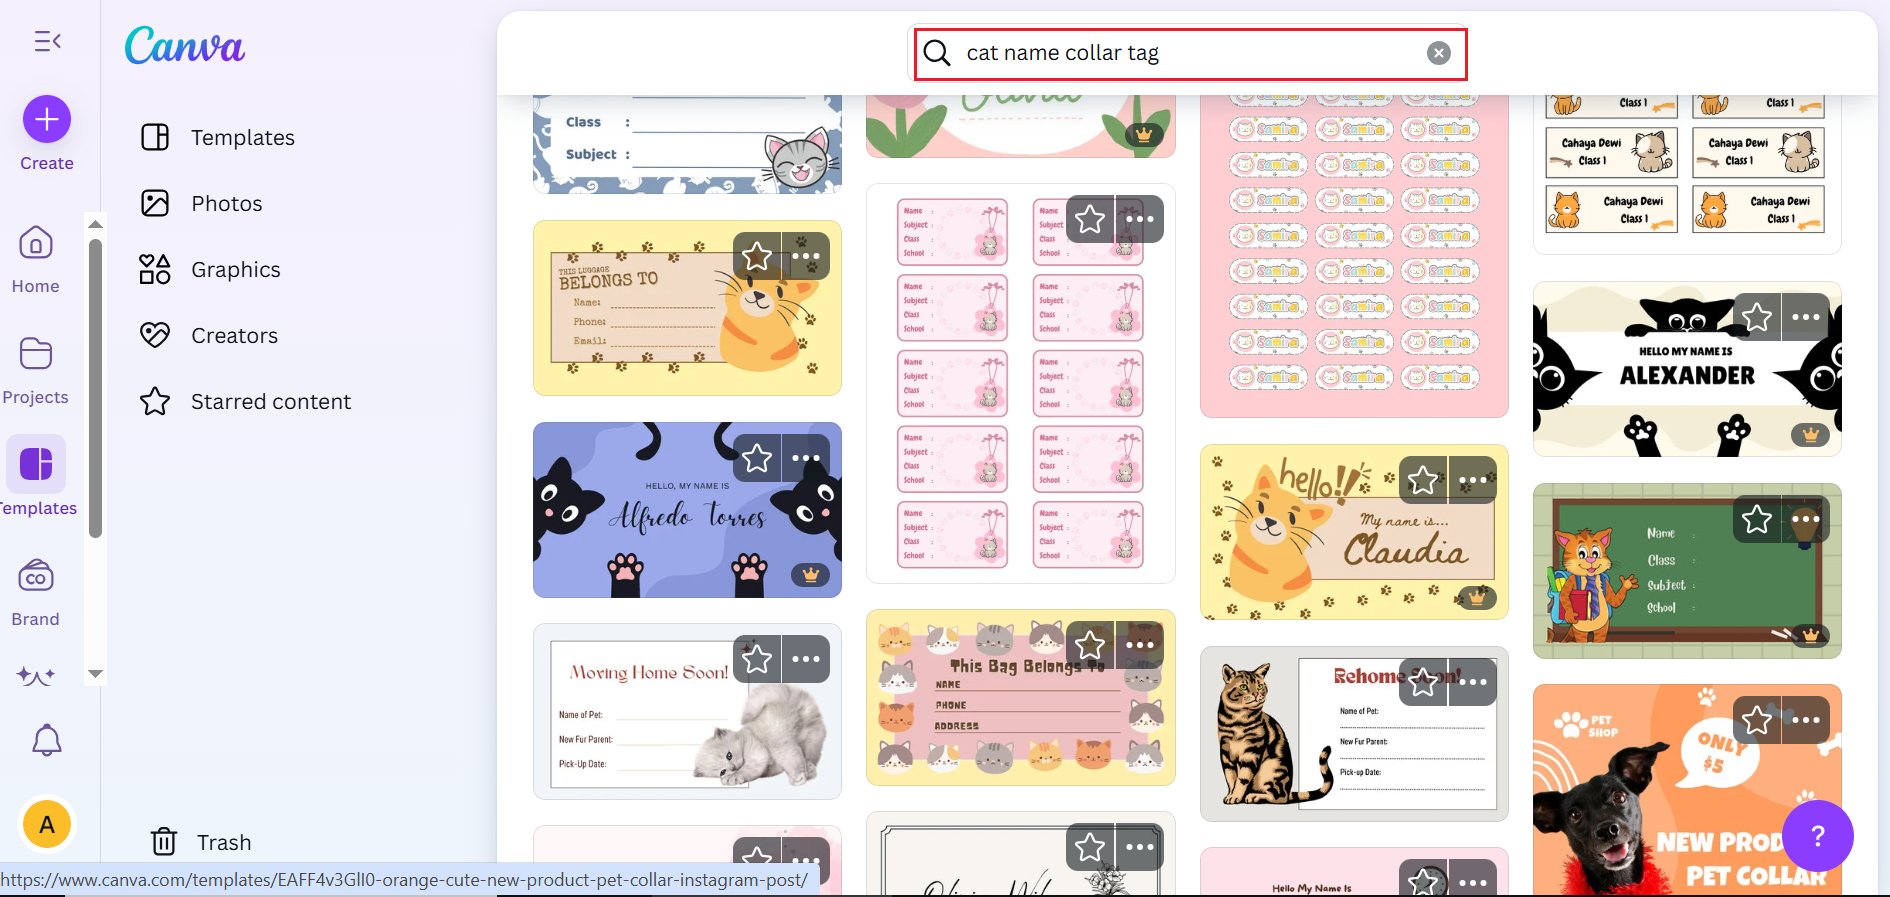Open the Projects folder icon
Viewport: 1890px width, 897px height.
point(36,354)
